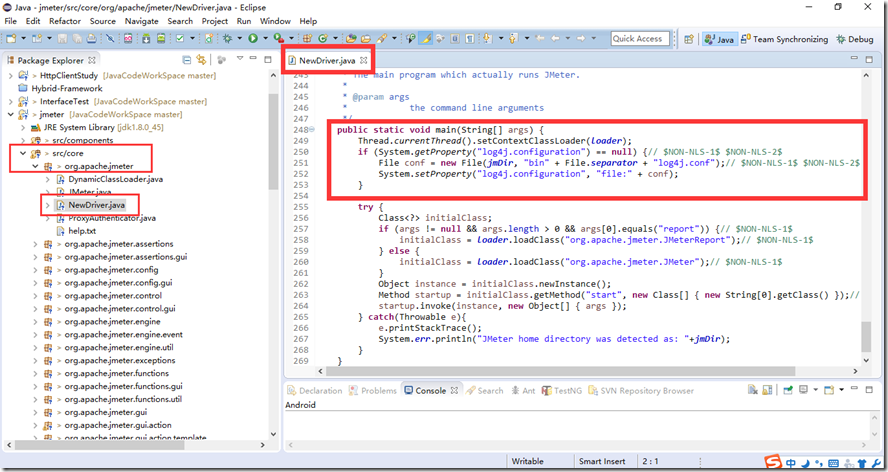Image resolution: width=888 pixels, height=472 pixels.
Task: Click the Open Perspective icon
Action: [689, 39]
